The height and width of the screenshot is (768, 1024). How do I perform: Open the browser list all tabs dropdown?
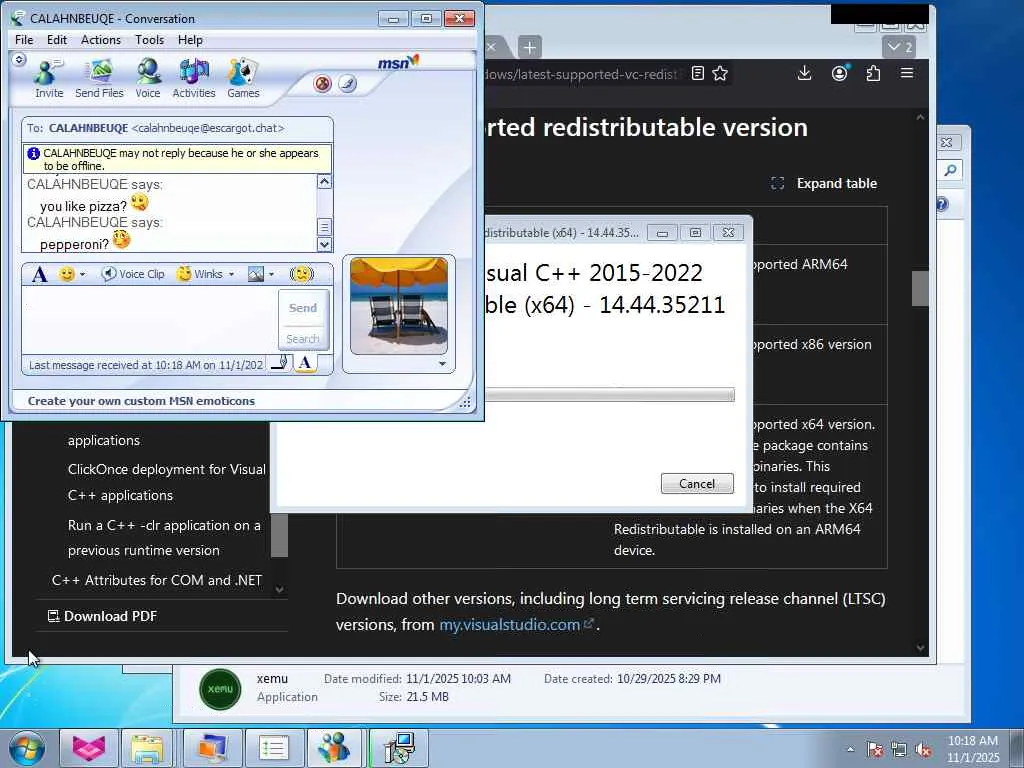coord(899,47)
